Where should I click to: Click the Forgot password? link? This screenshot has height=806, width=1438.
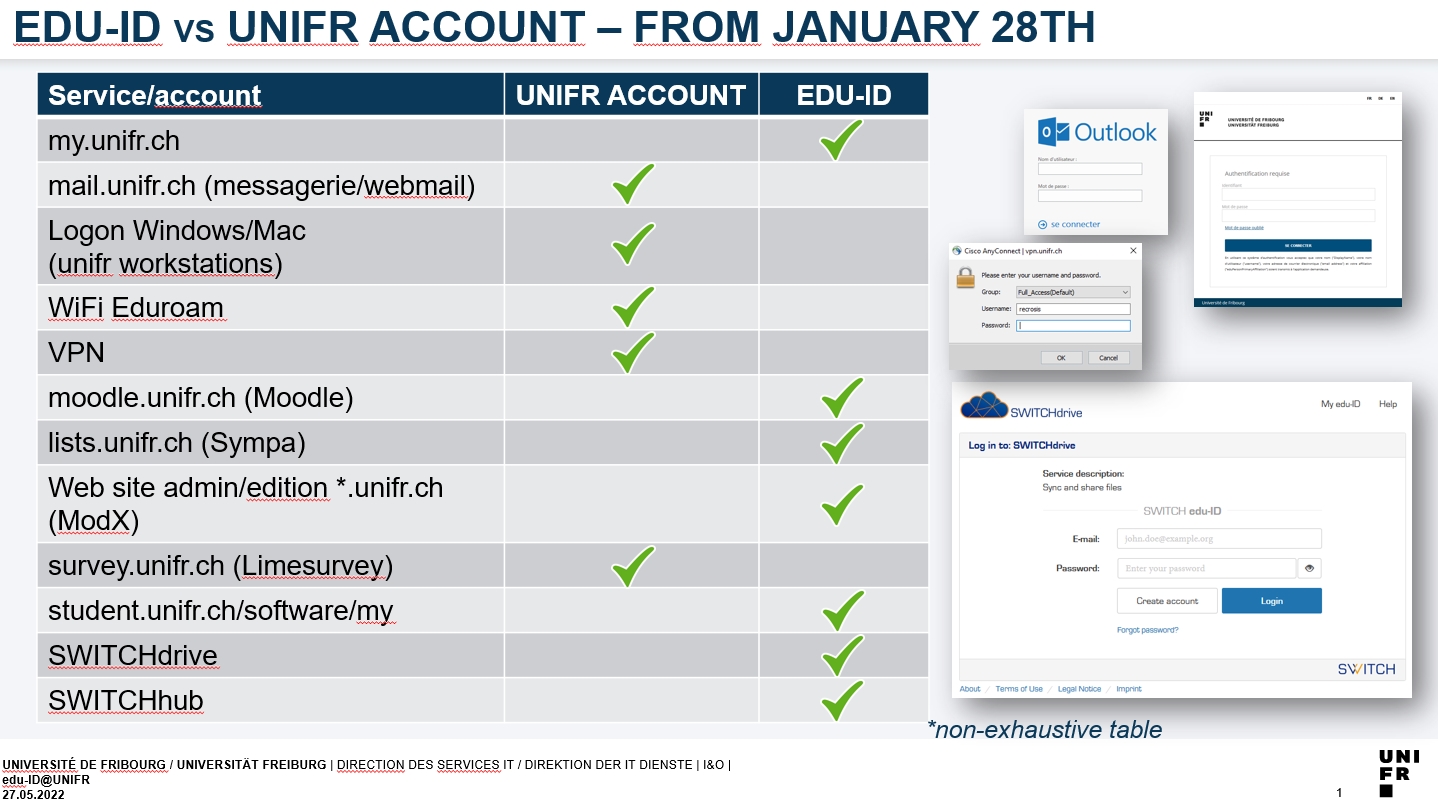pyautogui.click(x=1147, y=630)
